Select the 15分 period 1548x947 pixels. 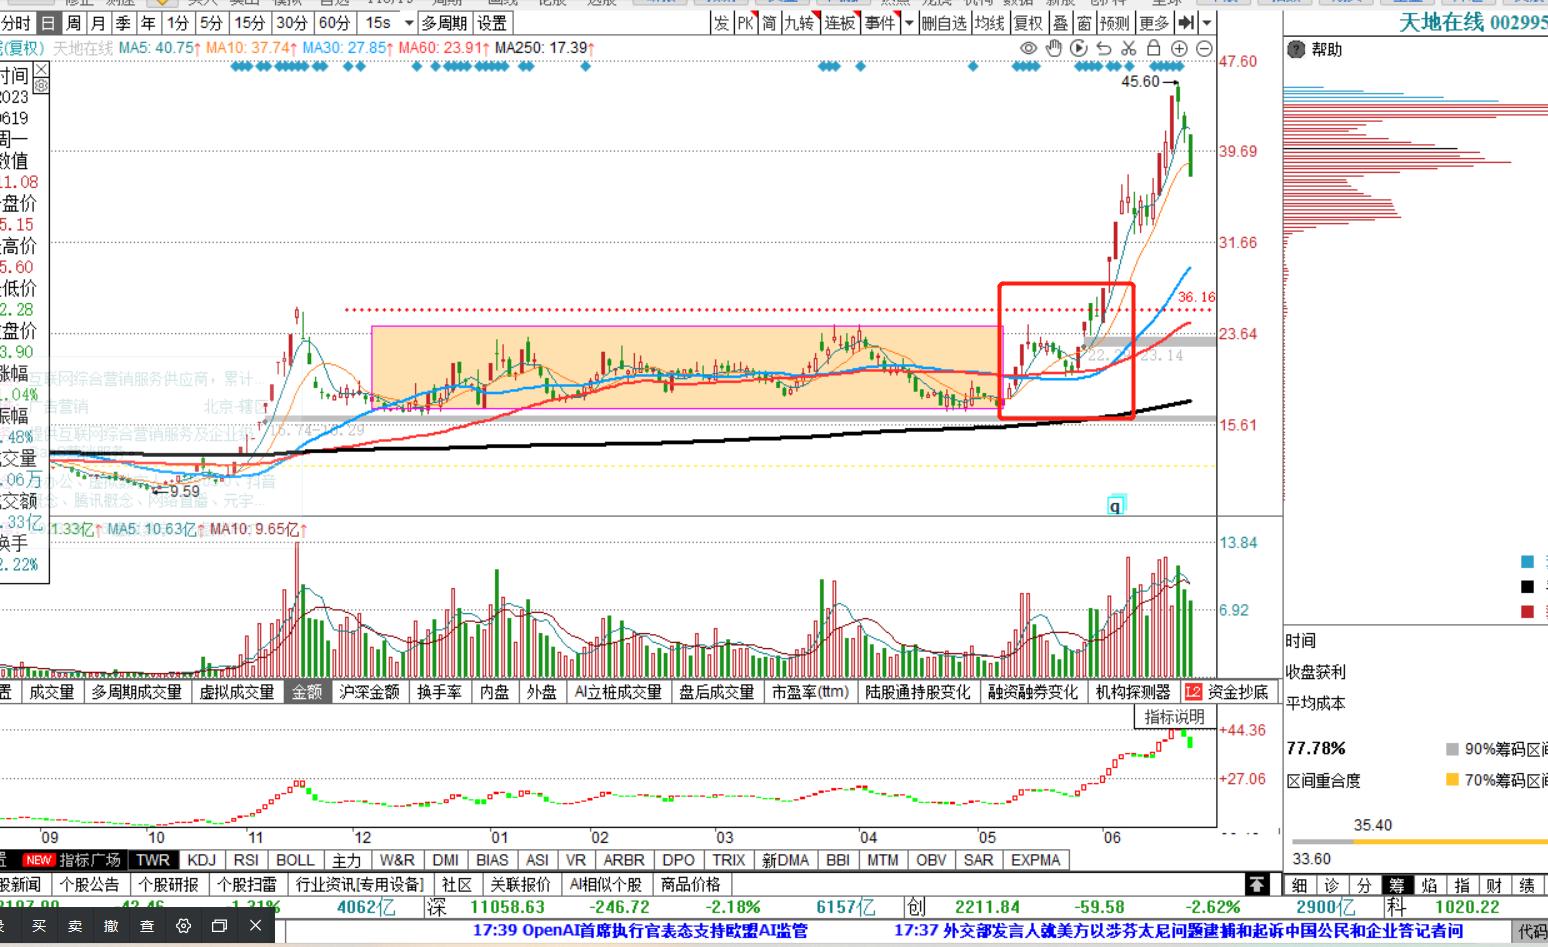(250, 23)
